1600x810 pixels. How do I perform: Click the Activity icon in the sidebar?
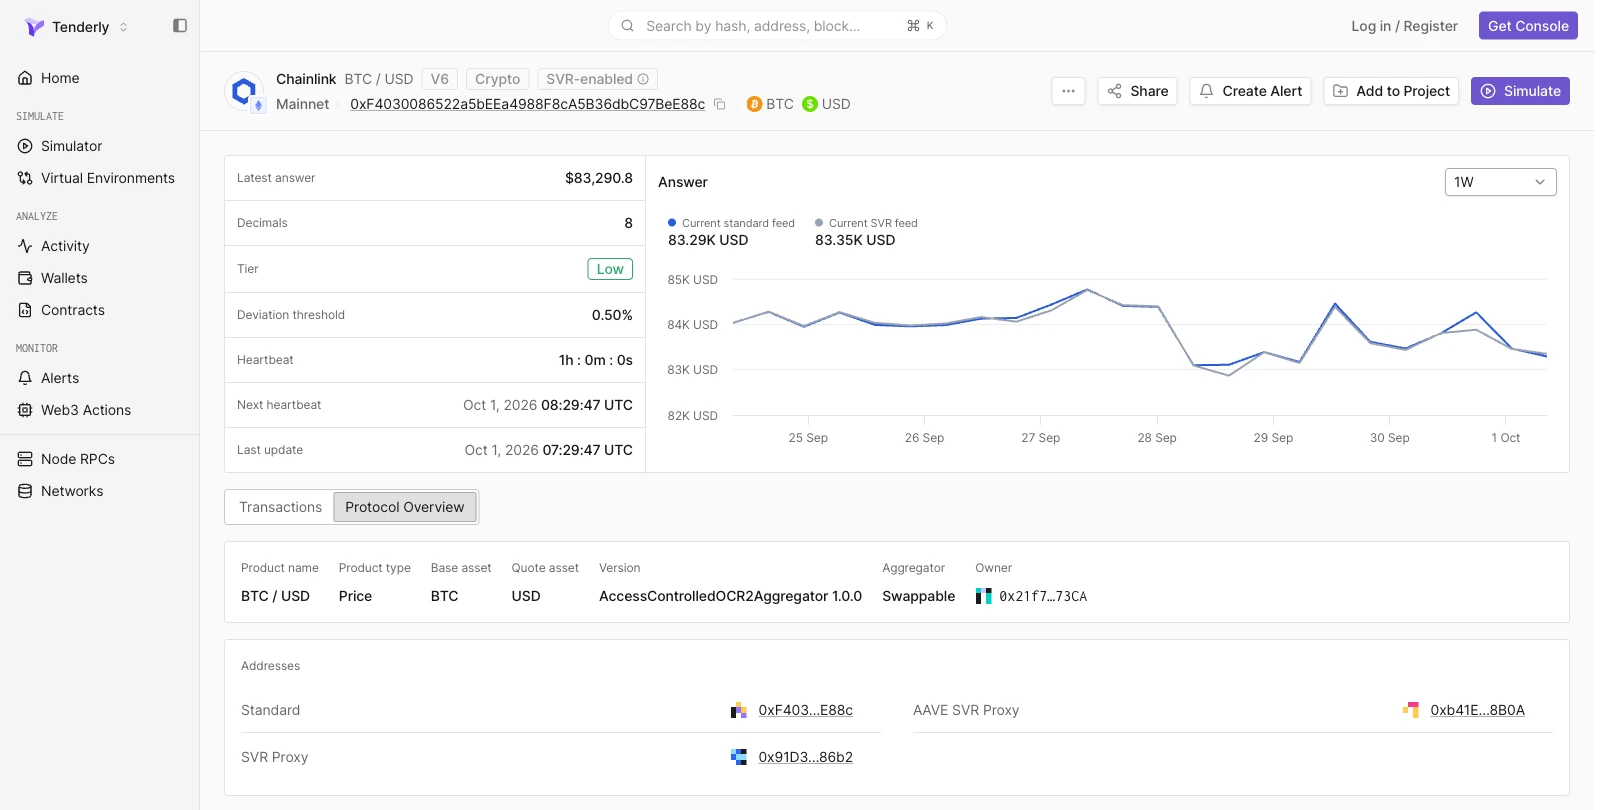pyautogui.click(x=25, y=246)
